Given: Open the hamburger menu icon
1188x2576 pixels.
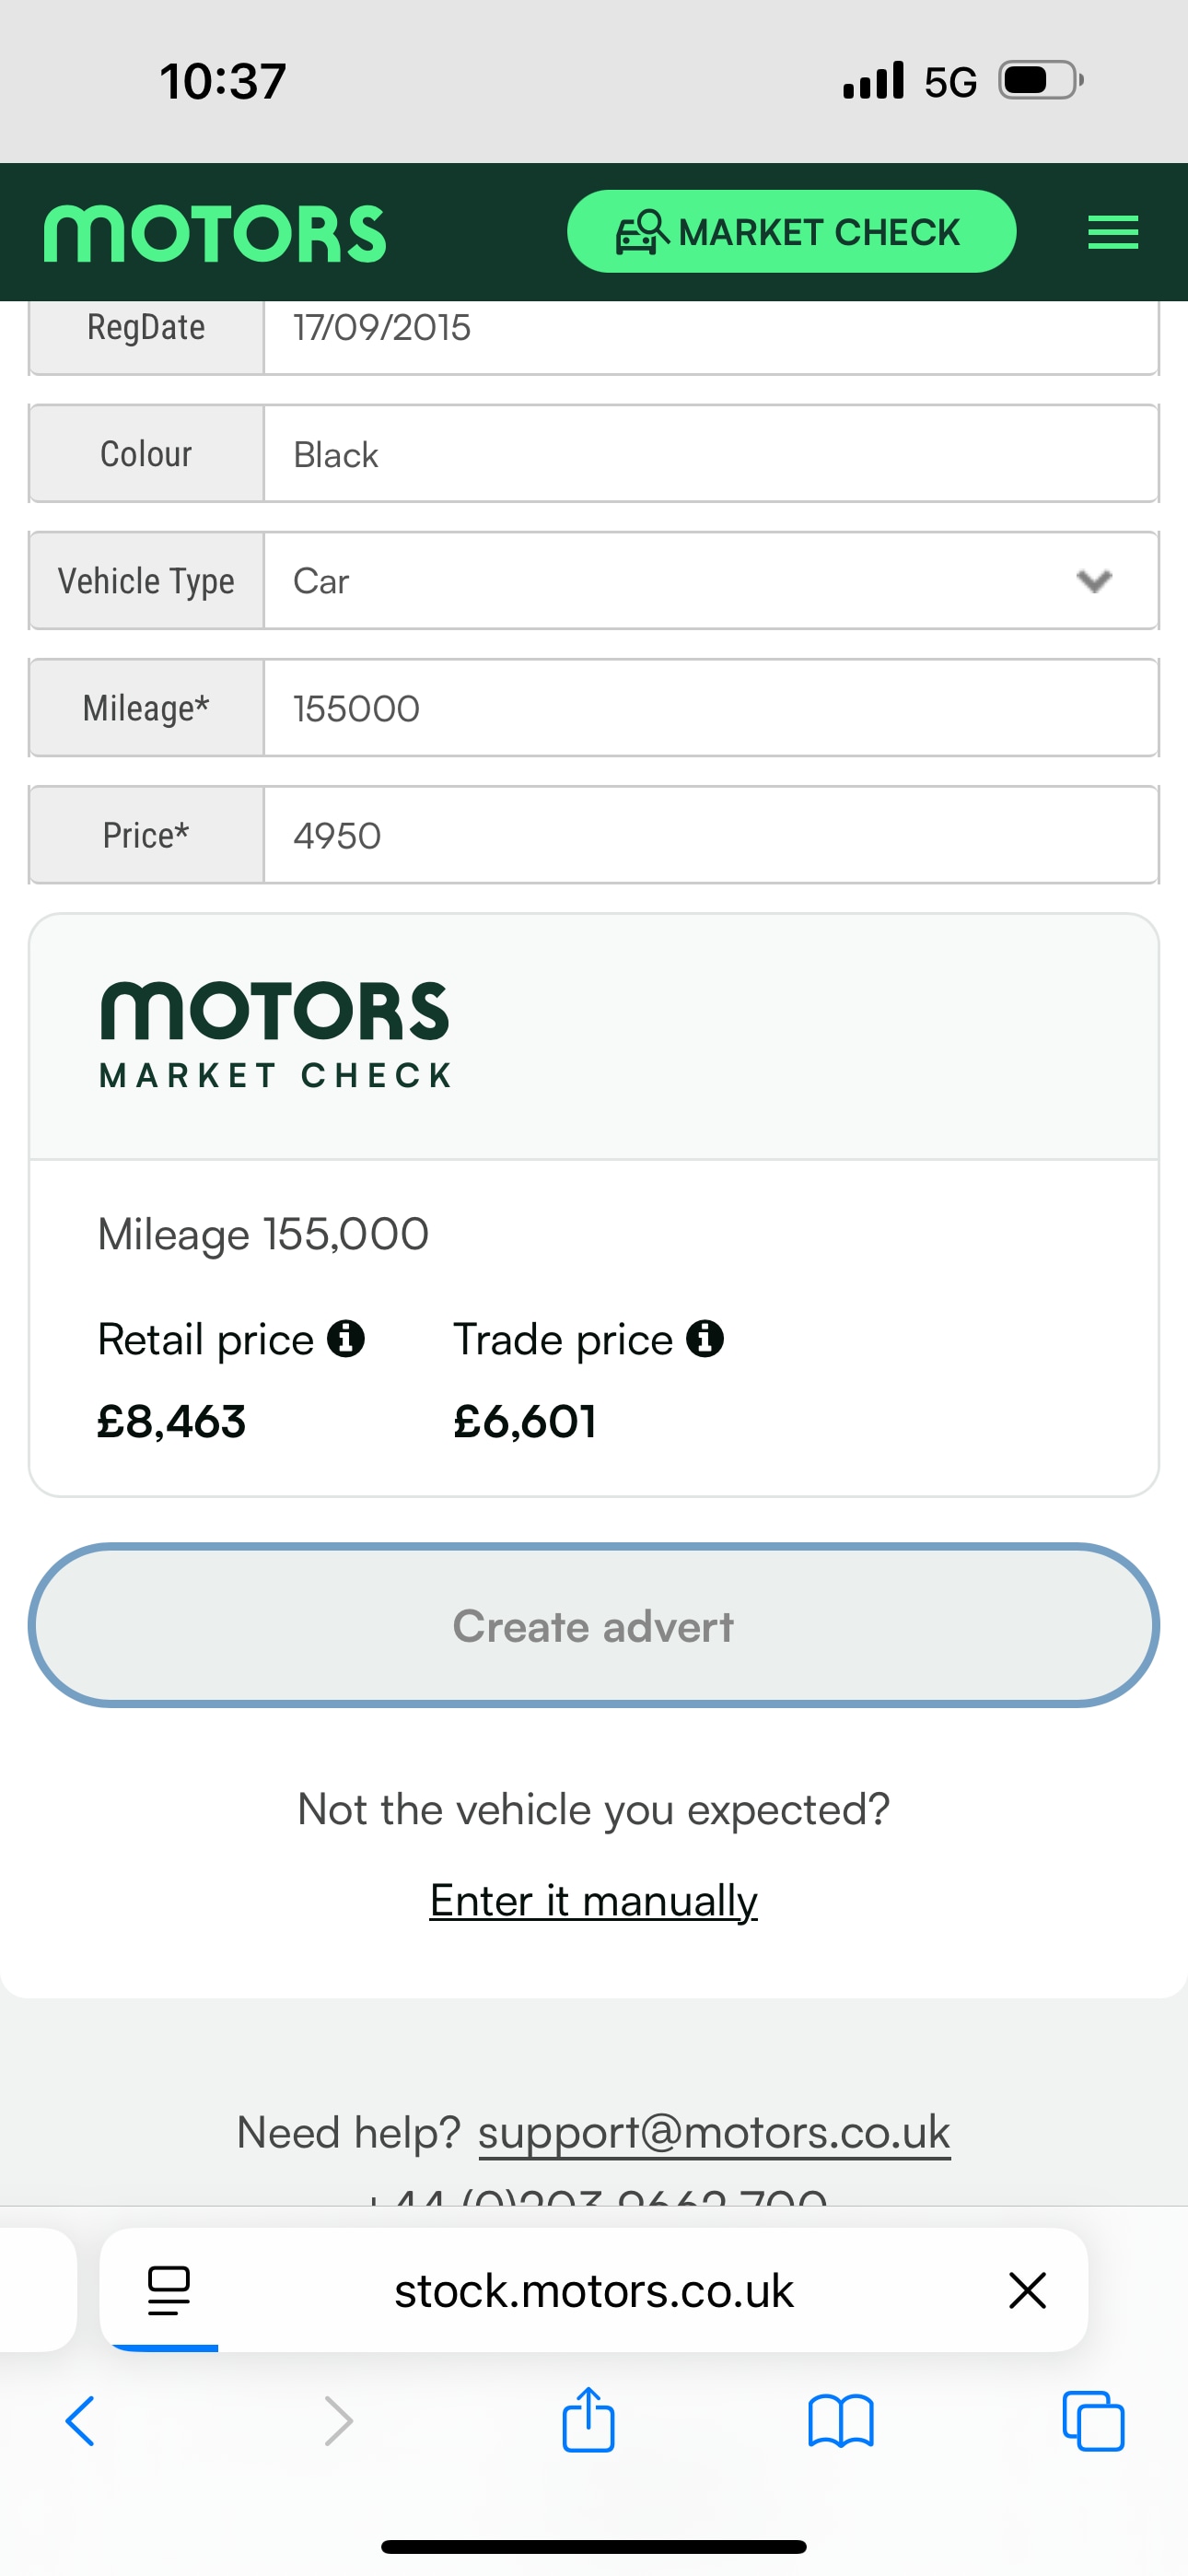Looking at the screenshot, I should click(x=1112, y=232).
